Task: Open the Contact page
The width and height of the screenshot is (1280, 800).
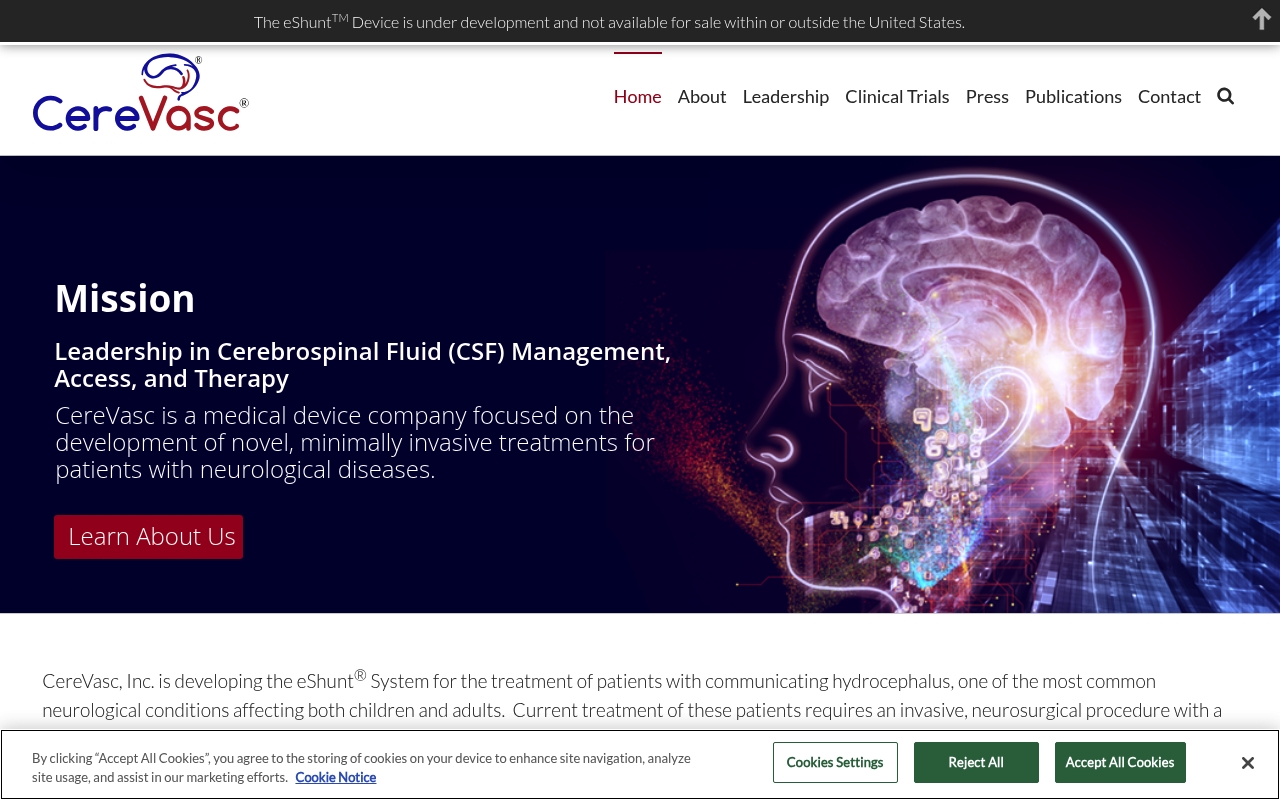Action: [1169, 96]
